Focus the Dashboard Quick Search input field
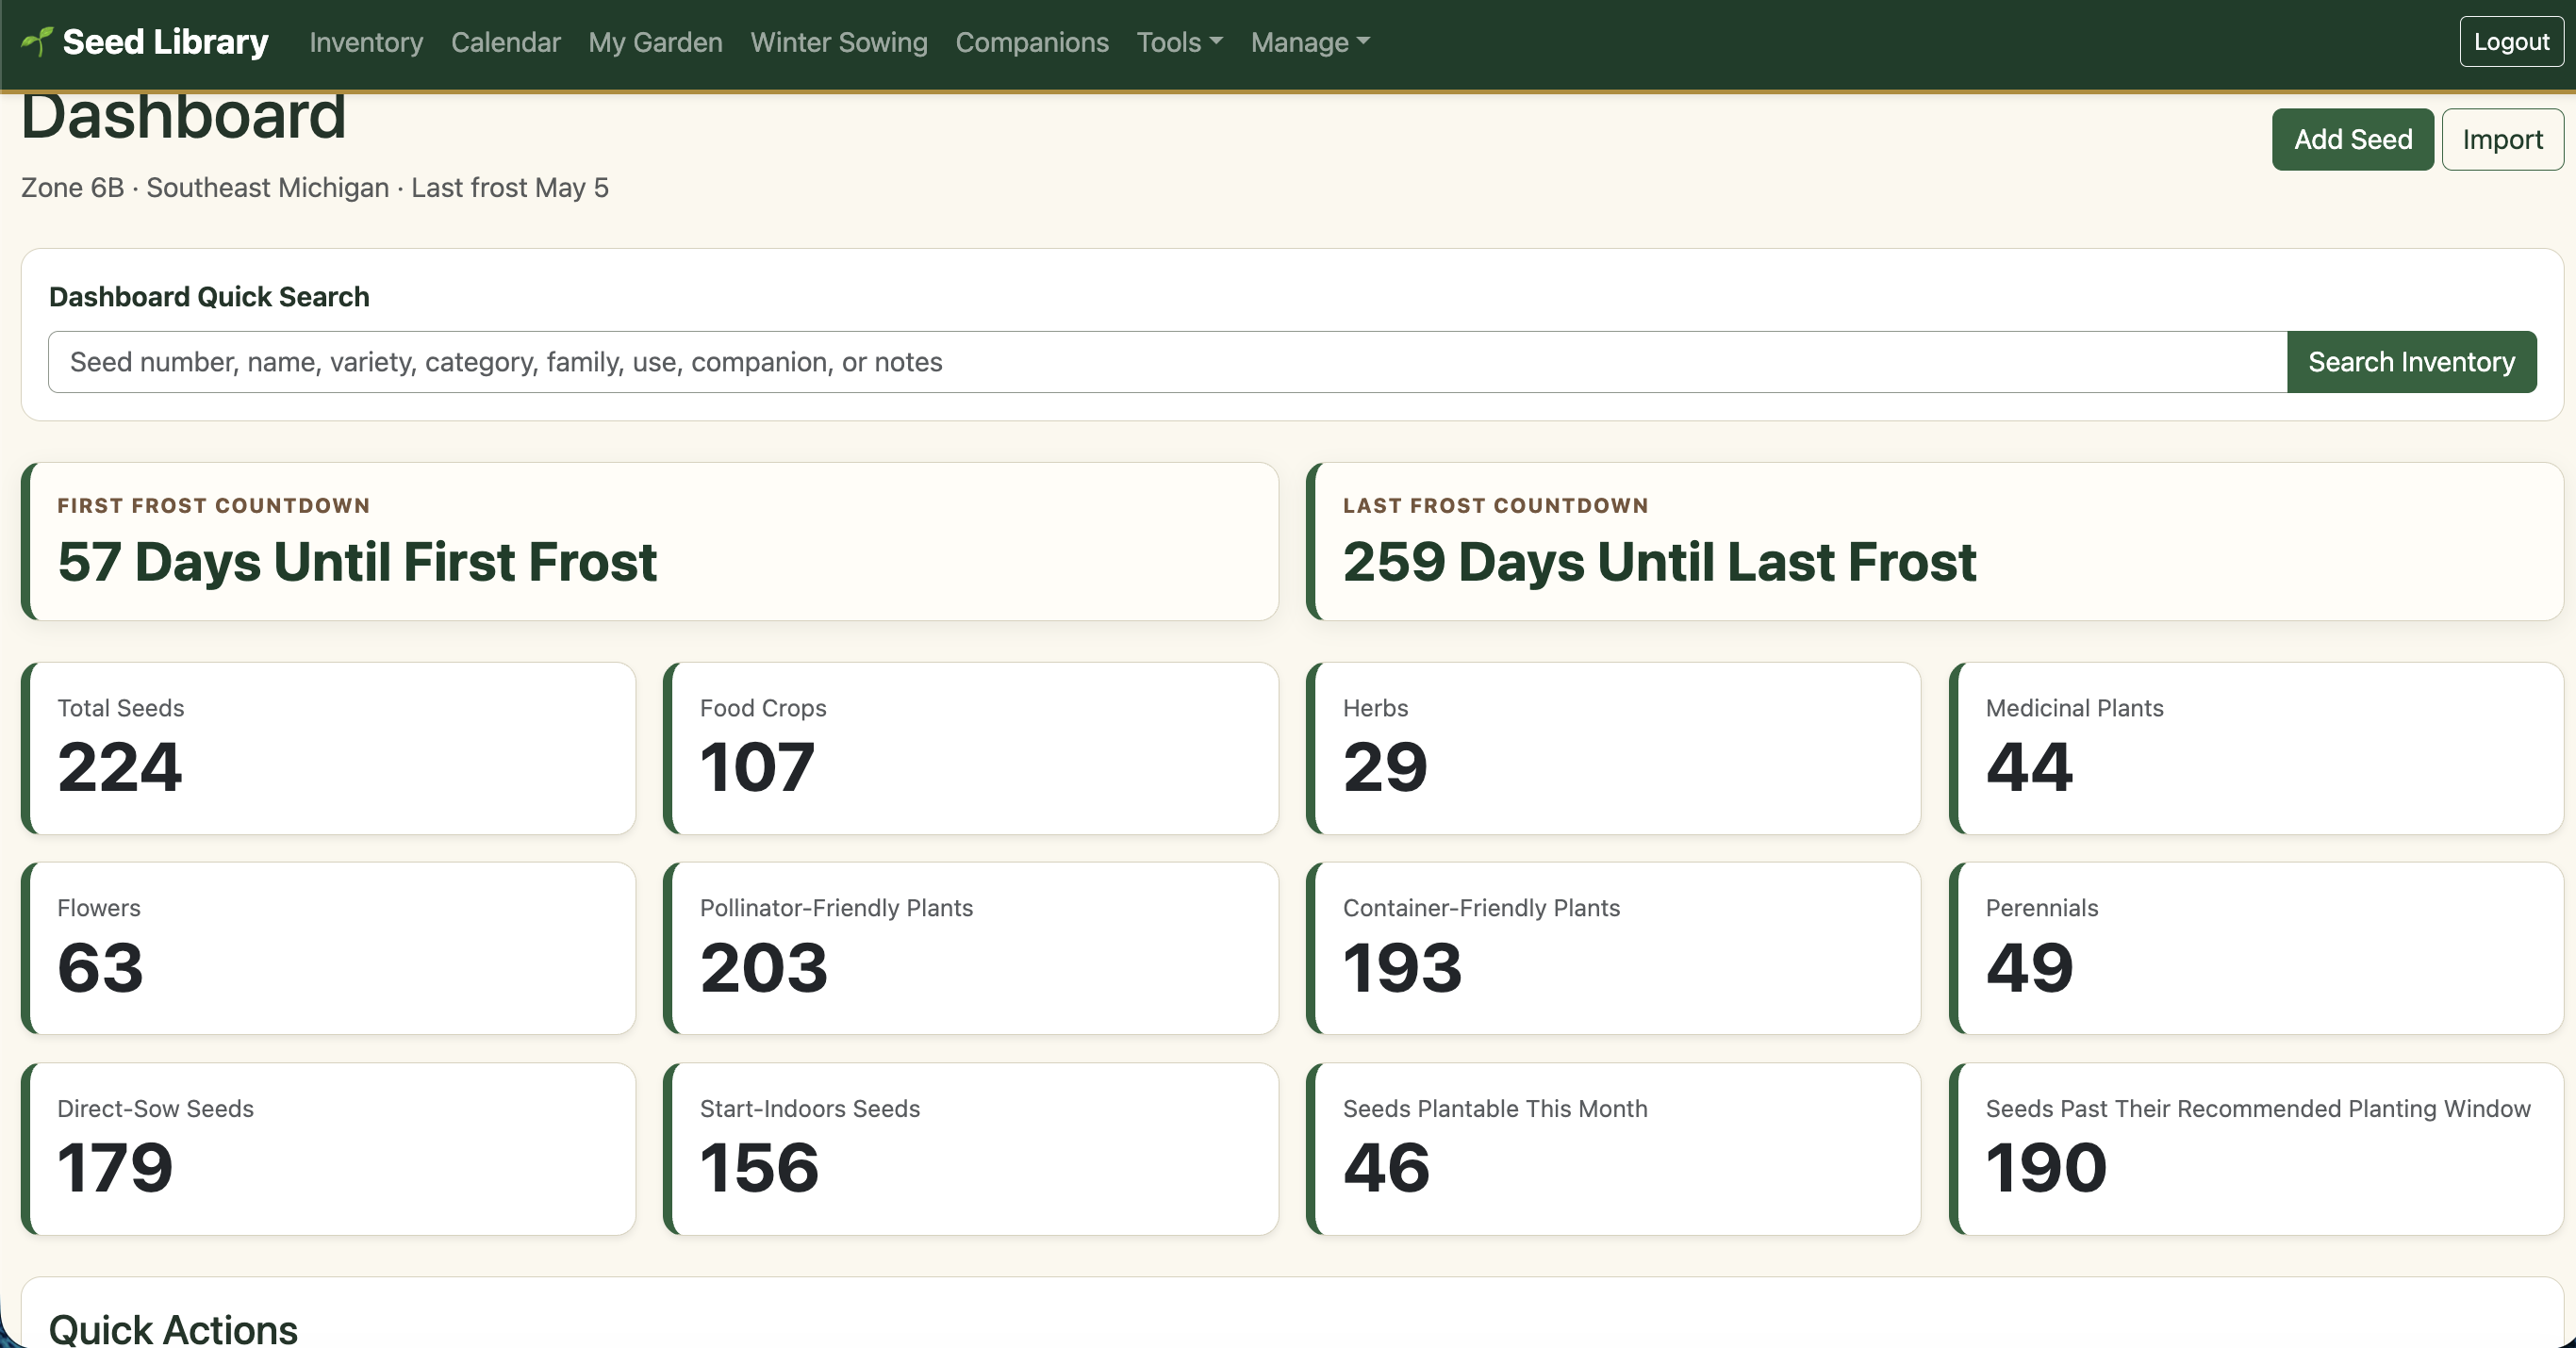This screenshot has width=2576, height=1348. click(1167, 362)
